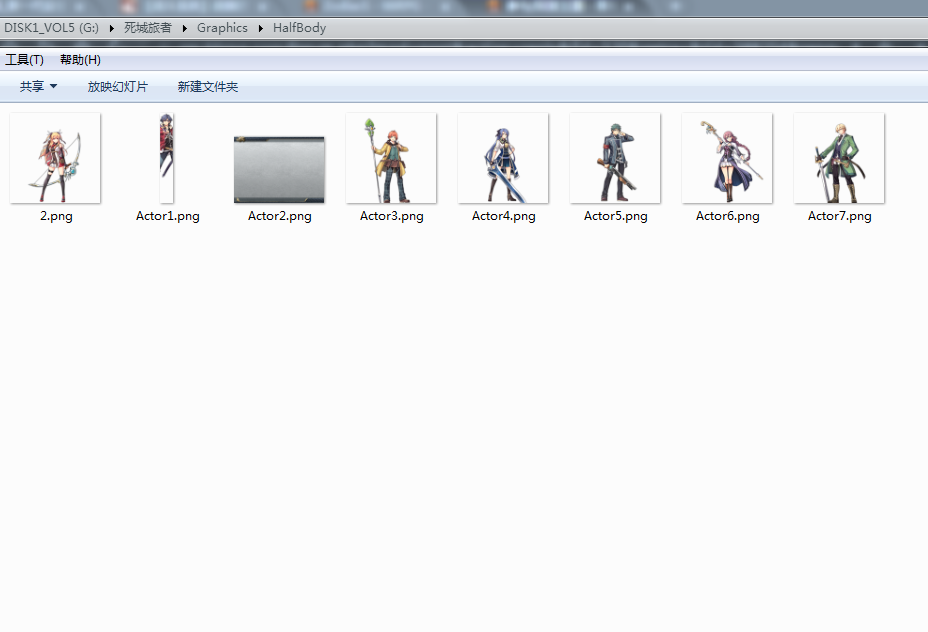This screenshot has height=632, width=928.
Task: Click the file name Actor4.png
Action: tap(504, 217)
